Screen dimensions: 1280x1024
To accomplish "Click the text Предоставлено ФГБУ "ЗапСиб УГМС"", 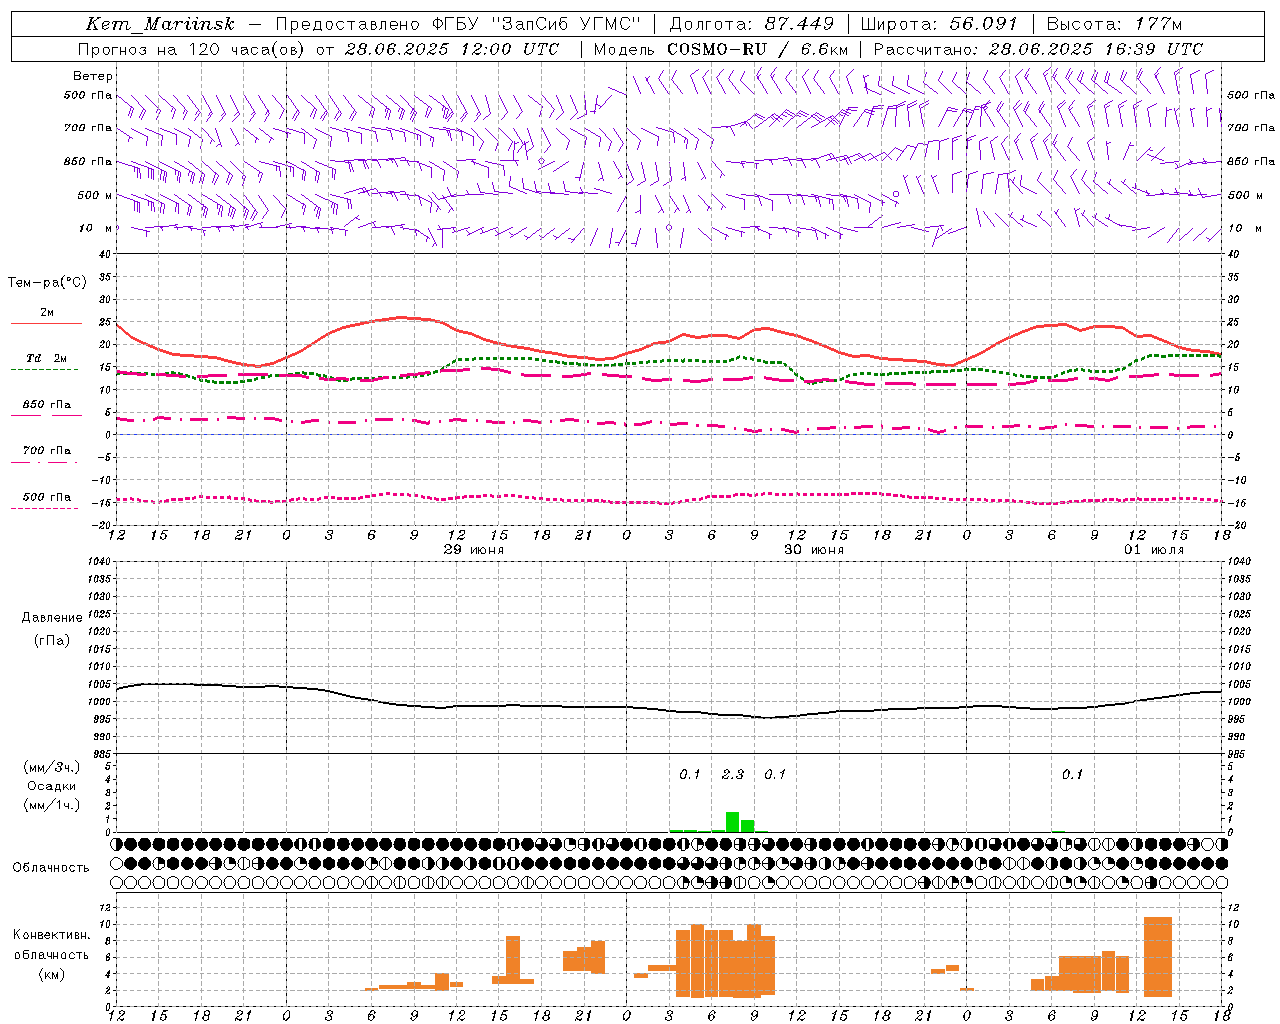I will pyautogui.click(x=458, y=24).
